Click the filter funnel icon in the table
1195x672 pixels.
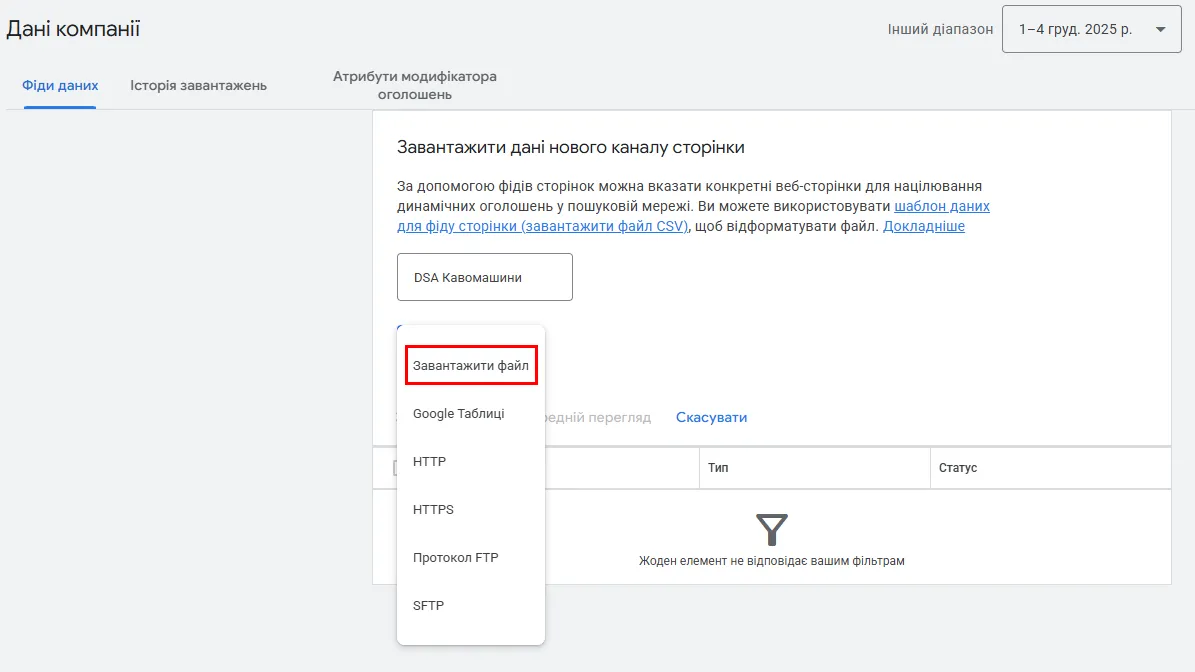coord(771,532)
